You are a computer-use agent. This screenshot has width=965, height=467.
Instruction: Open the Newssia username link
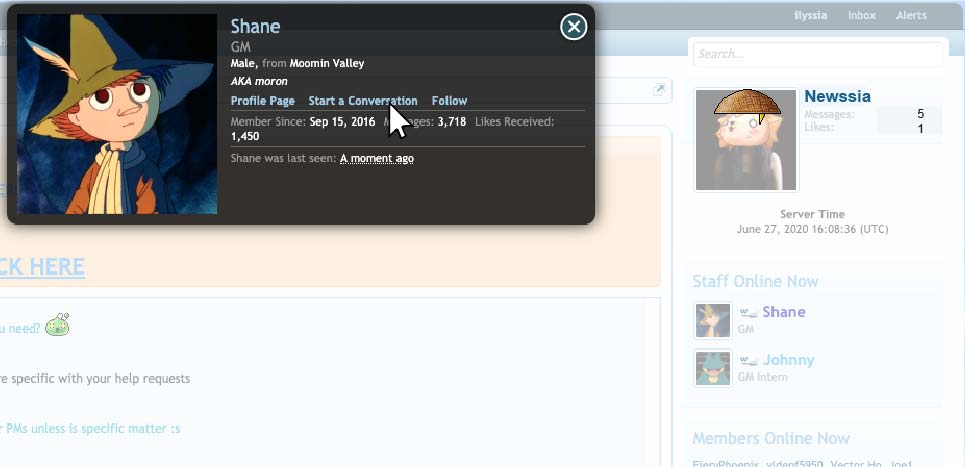click(x=837, y=97)
